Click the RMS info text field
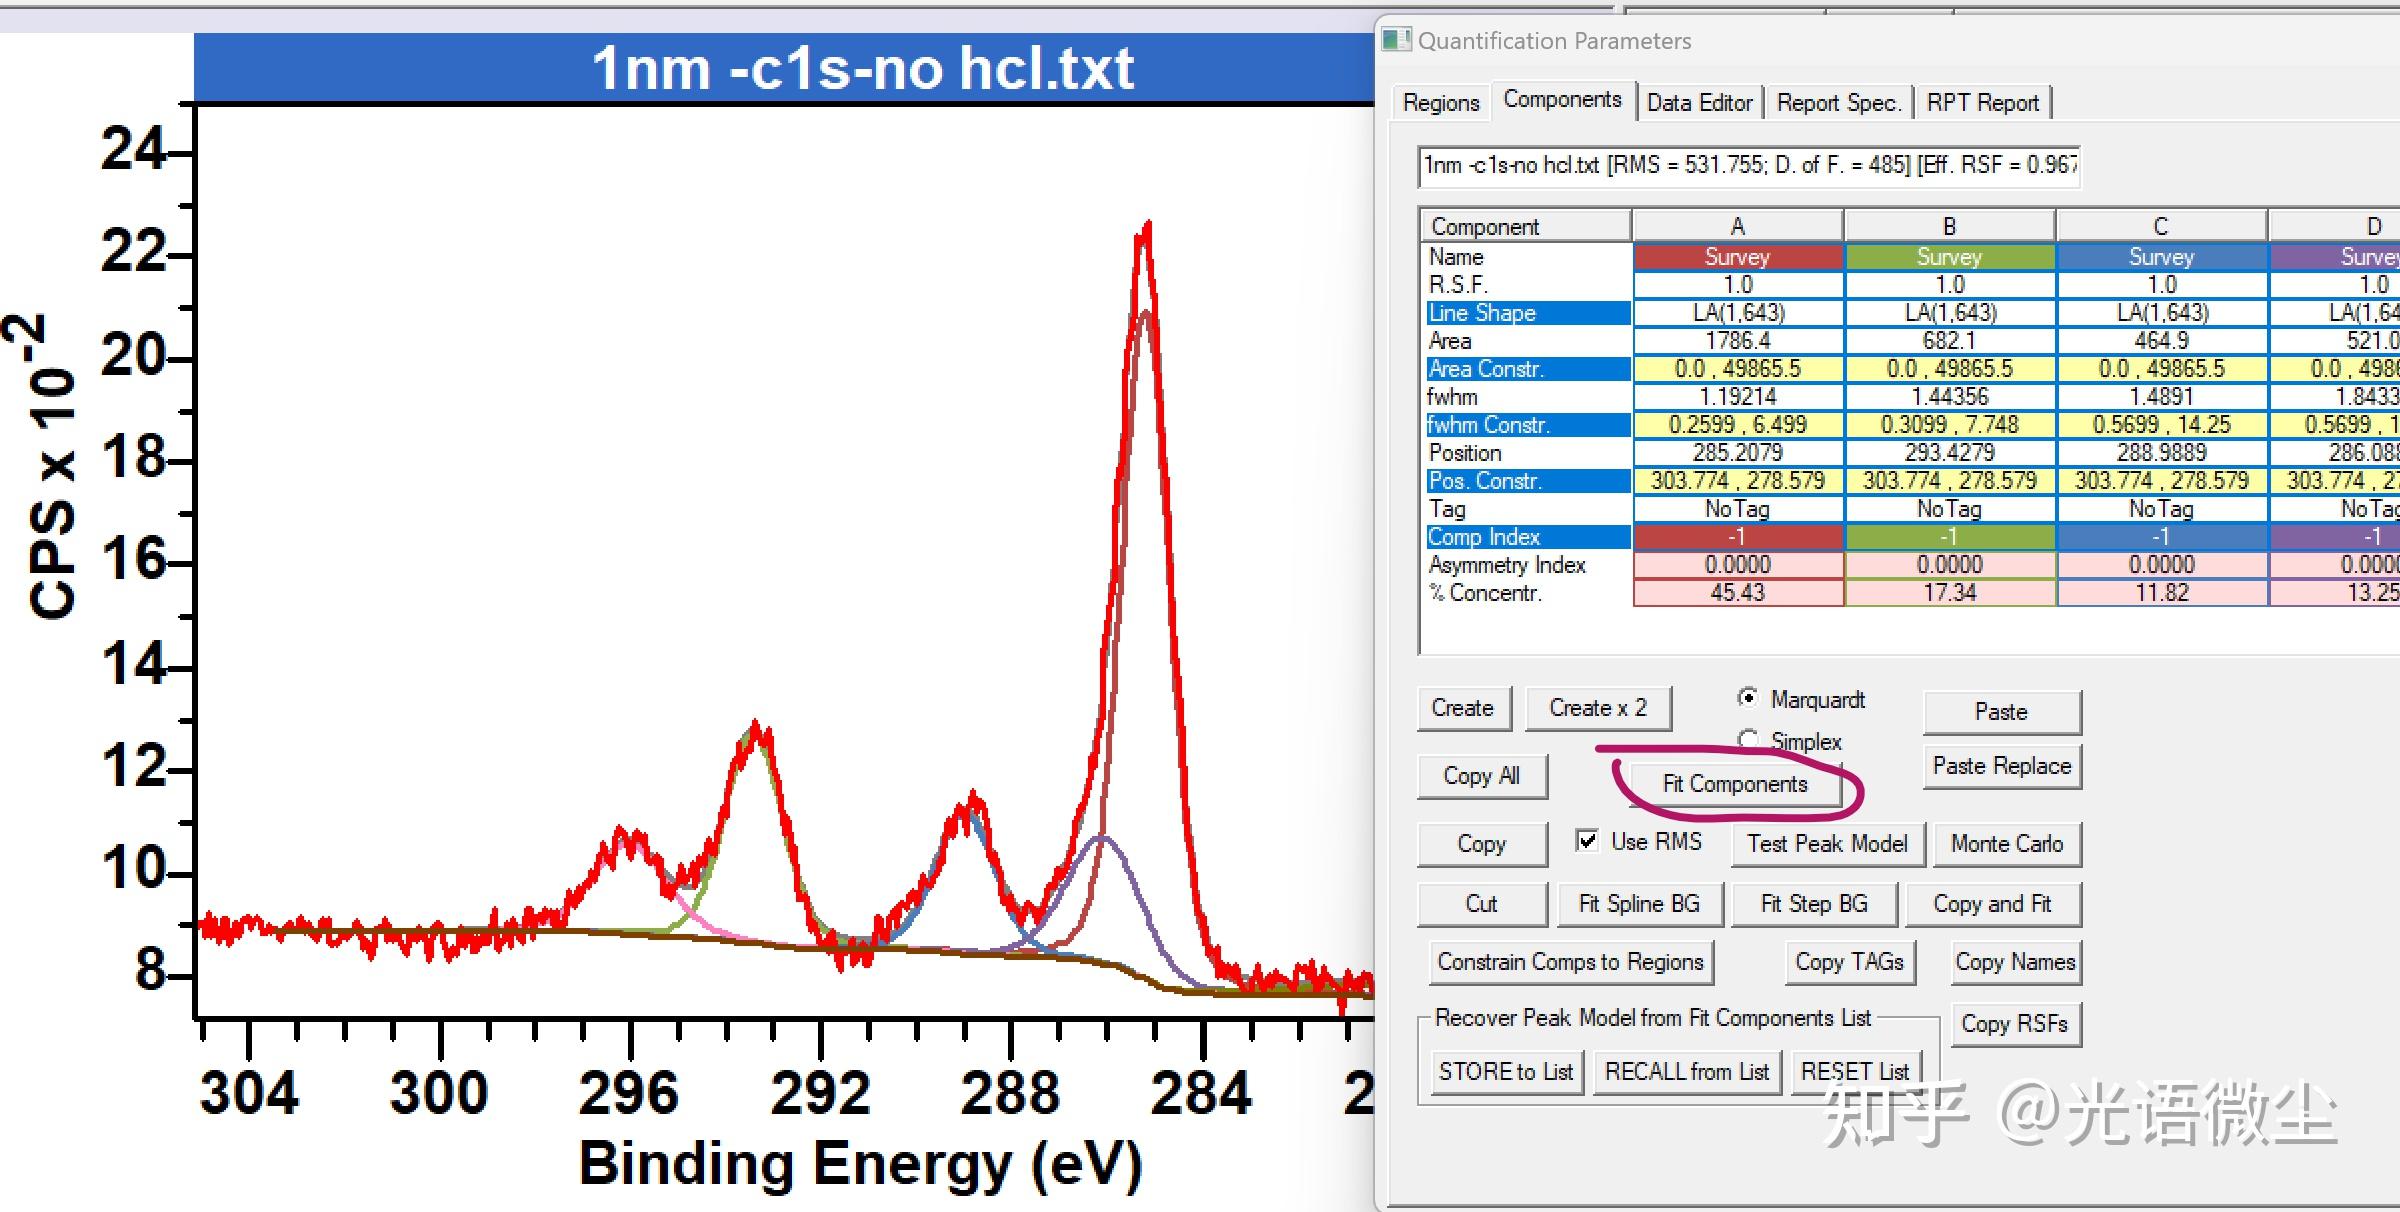This screenshot has height=1212, width=2400. 1748,166
